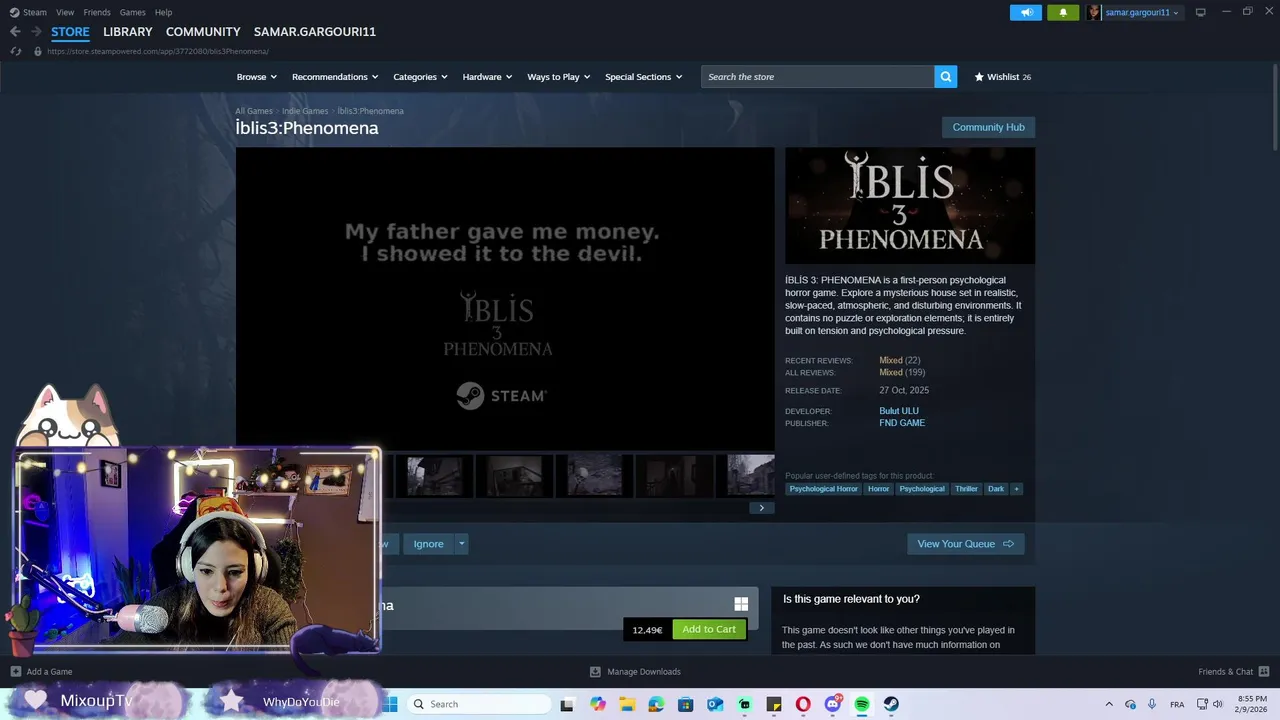Switch to the COMMUNITY tab
Viewport: 1280px width, 720px height.
(x=203, y=32)
